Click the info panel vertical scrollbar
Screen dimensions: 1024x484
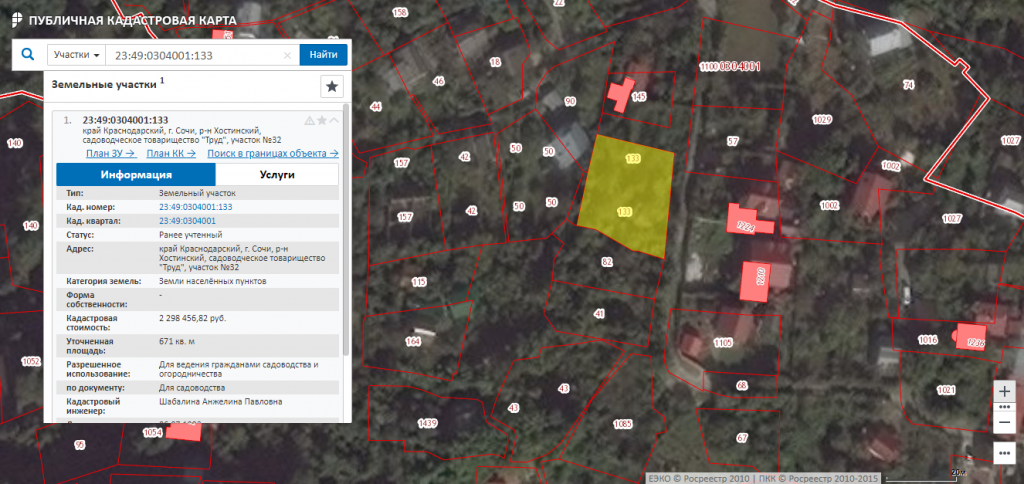click(345, 230)
